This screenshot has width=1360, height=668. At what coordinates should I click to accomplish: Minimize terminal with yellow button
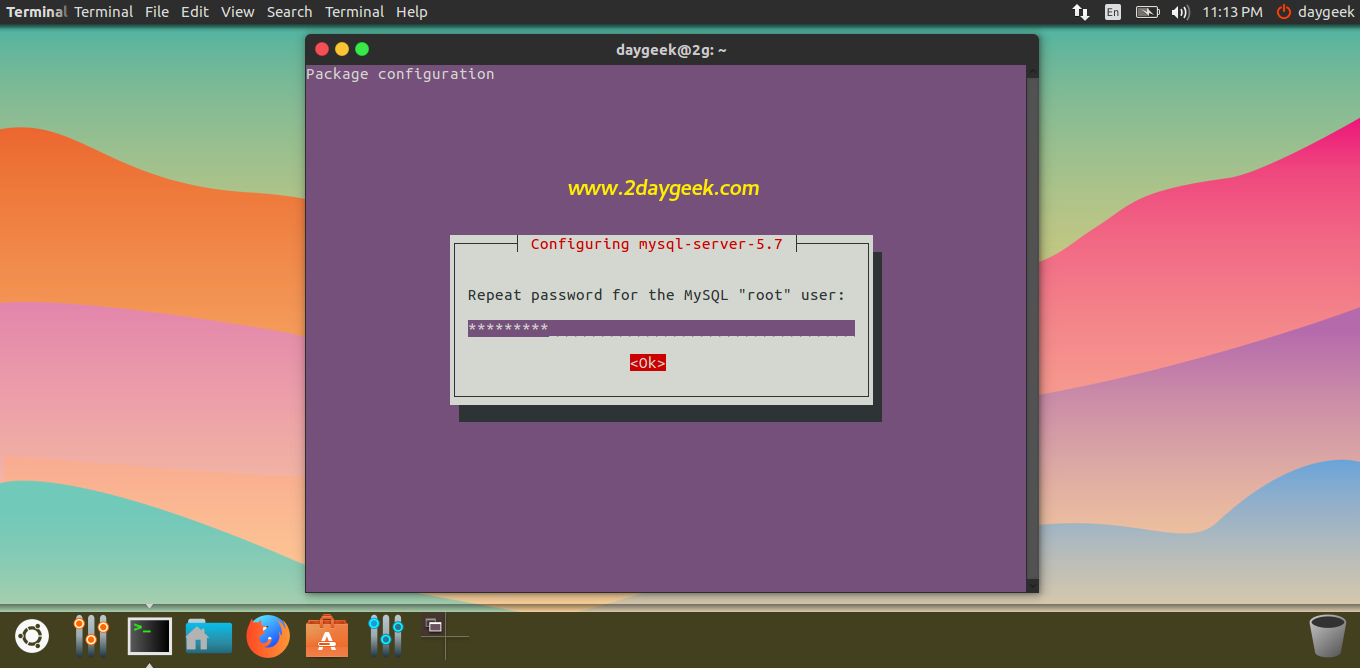tap(342, 49)
